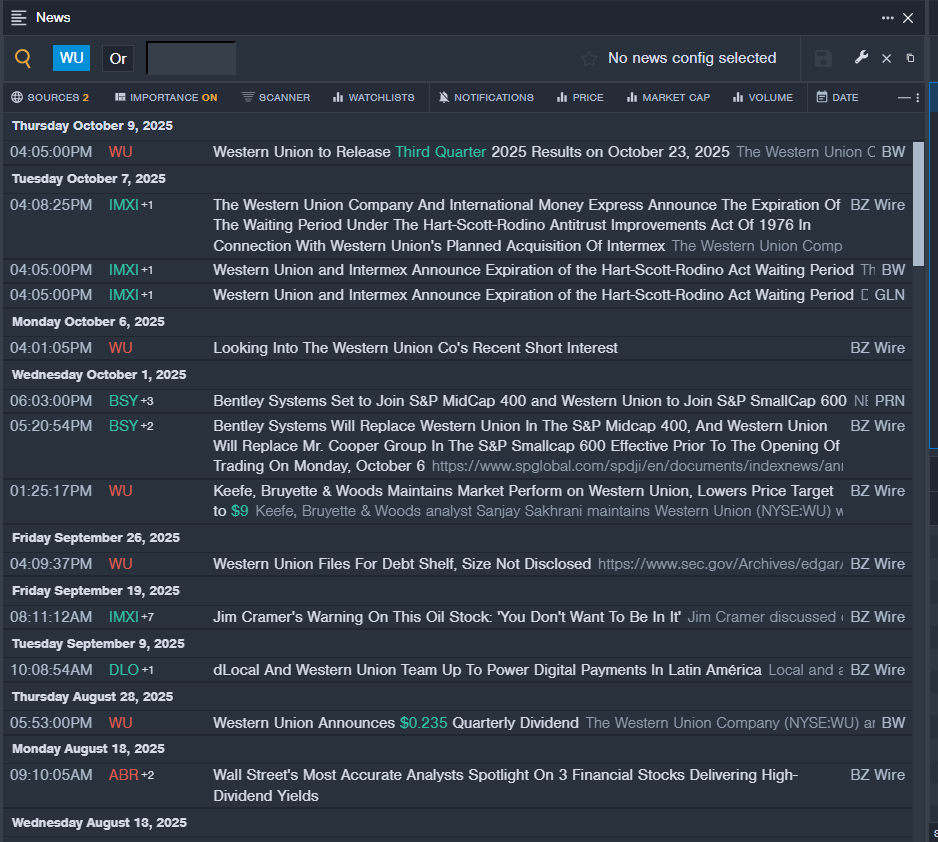Click the ticker search input field
This screenshot has height=842, width=938.
(191, 59)
